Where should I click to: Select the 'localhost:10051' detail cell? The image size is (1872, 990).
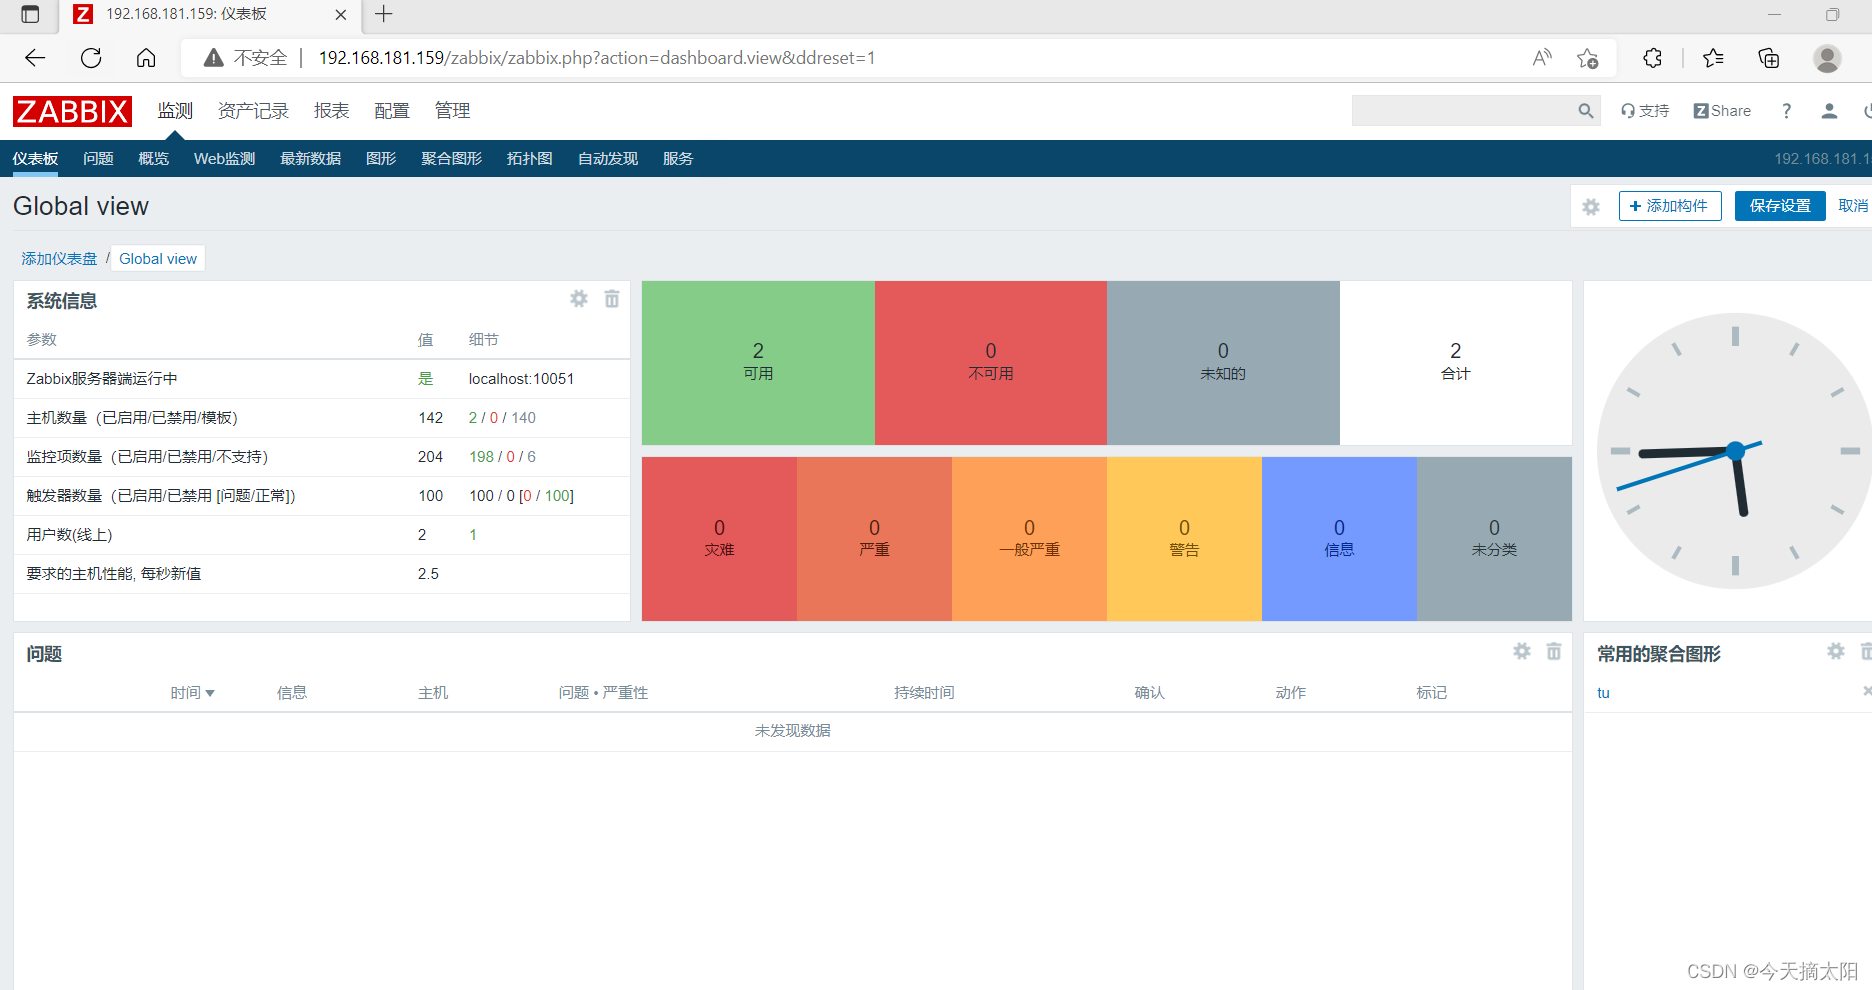(521, 379)
